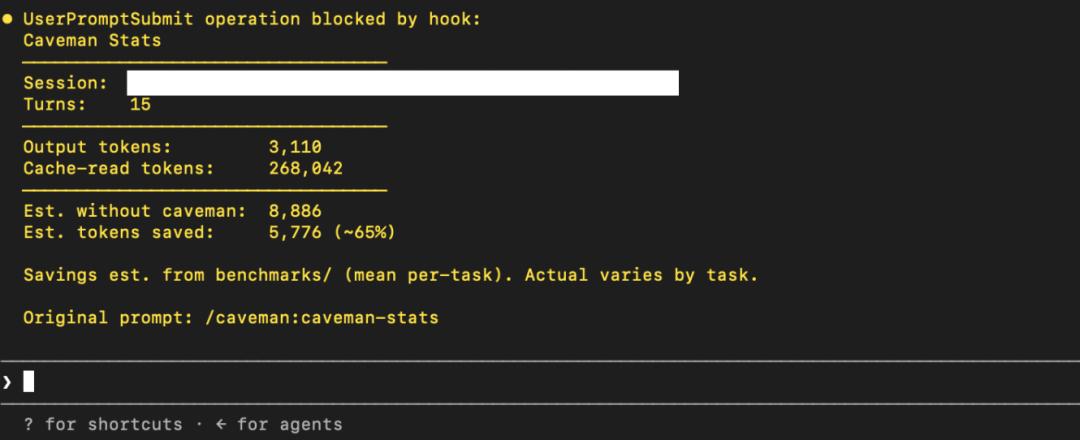This screenshot has width=1080, height=440.
Task: Click the 'Est. without caveman' value 8,886
Action: click(x=295, y=211)
